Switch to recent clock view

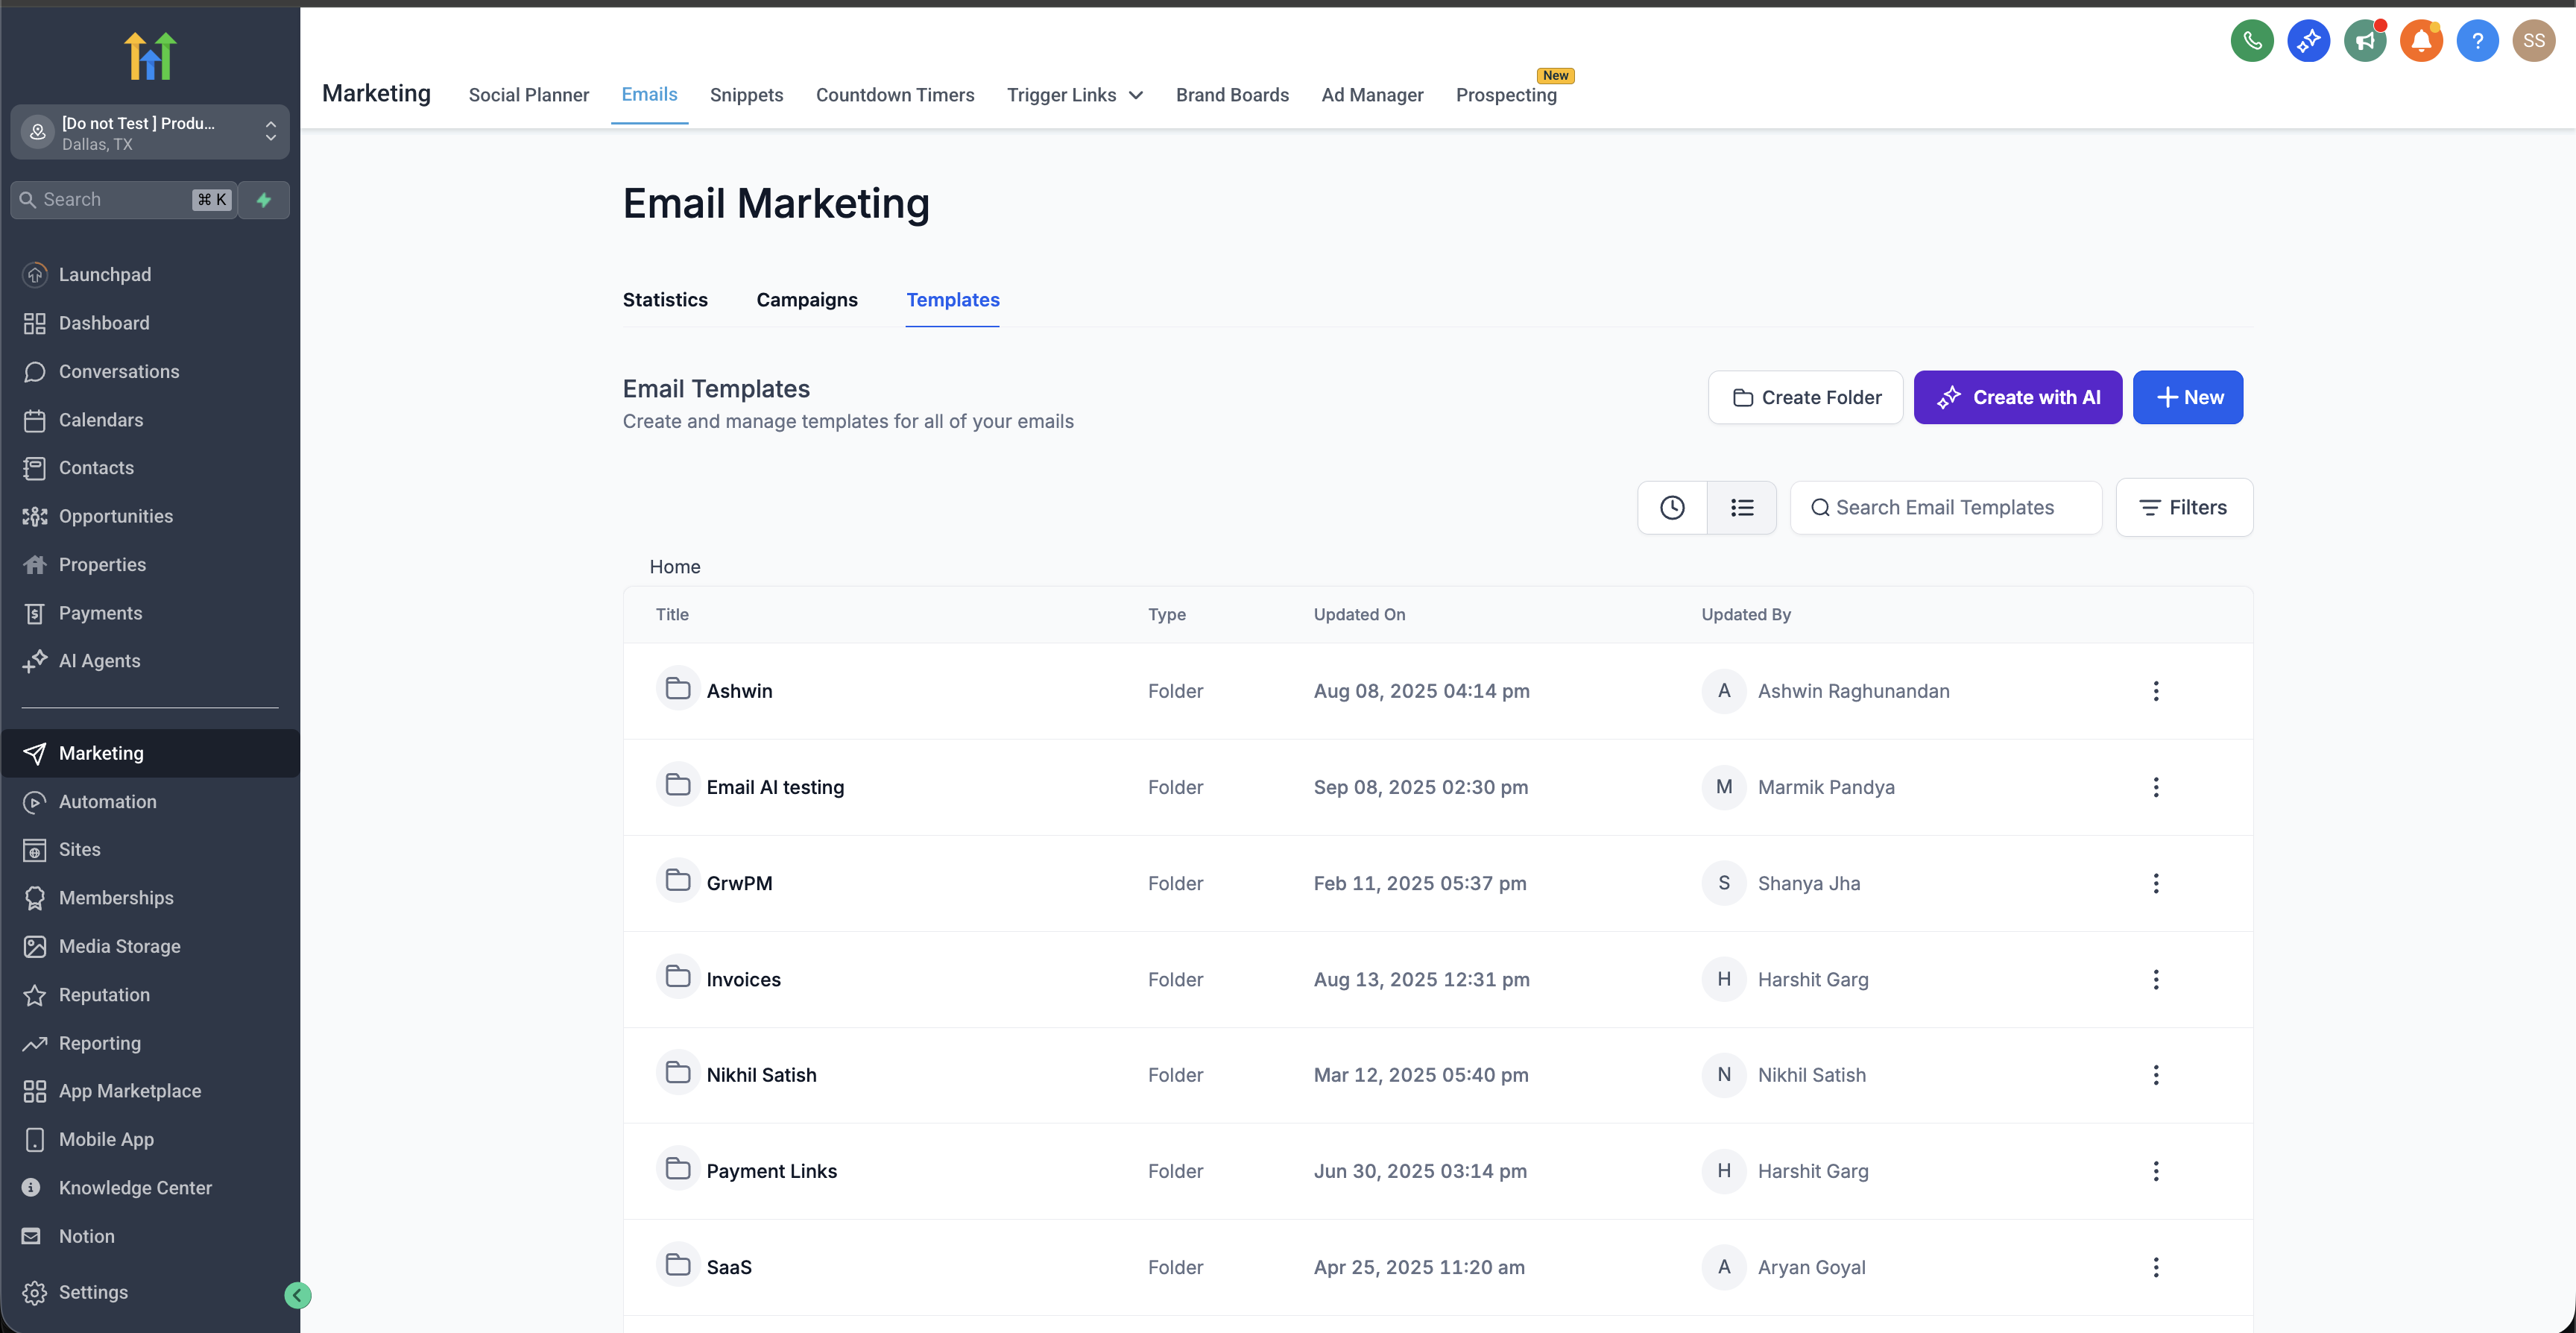tap(1672, 508)
